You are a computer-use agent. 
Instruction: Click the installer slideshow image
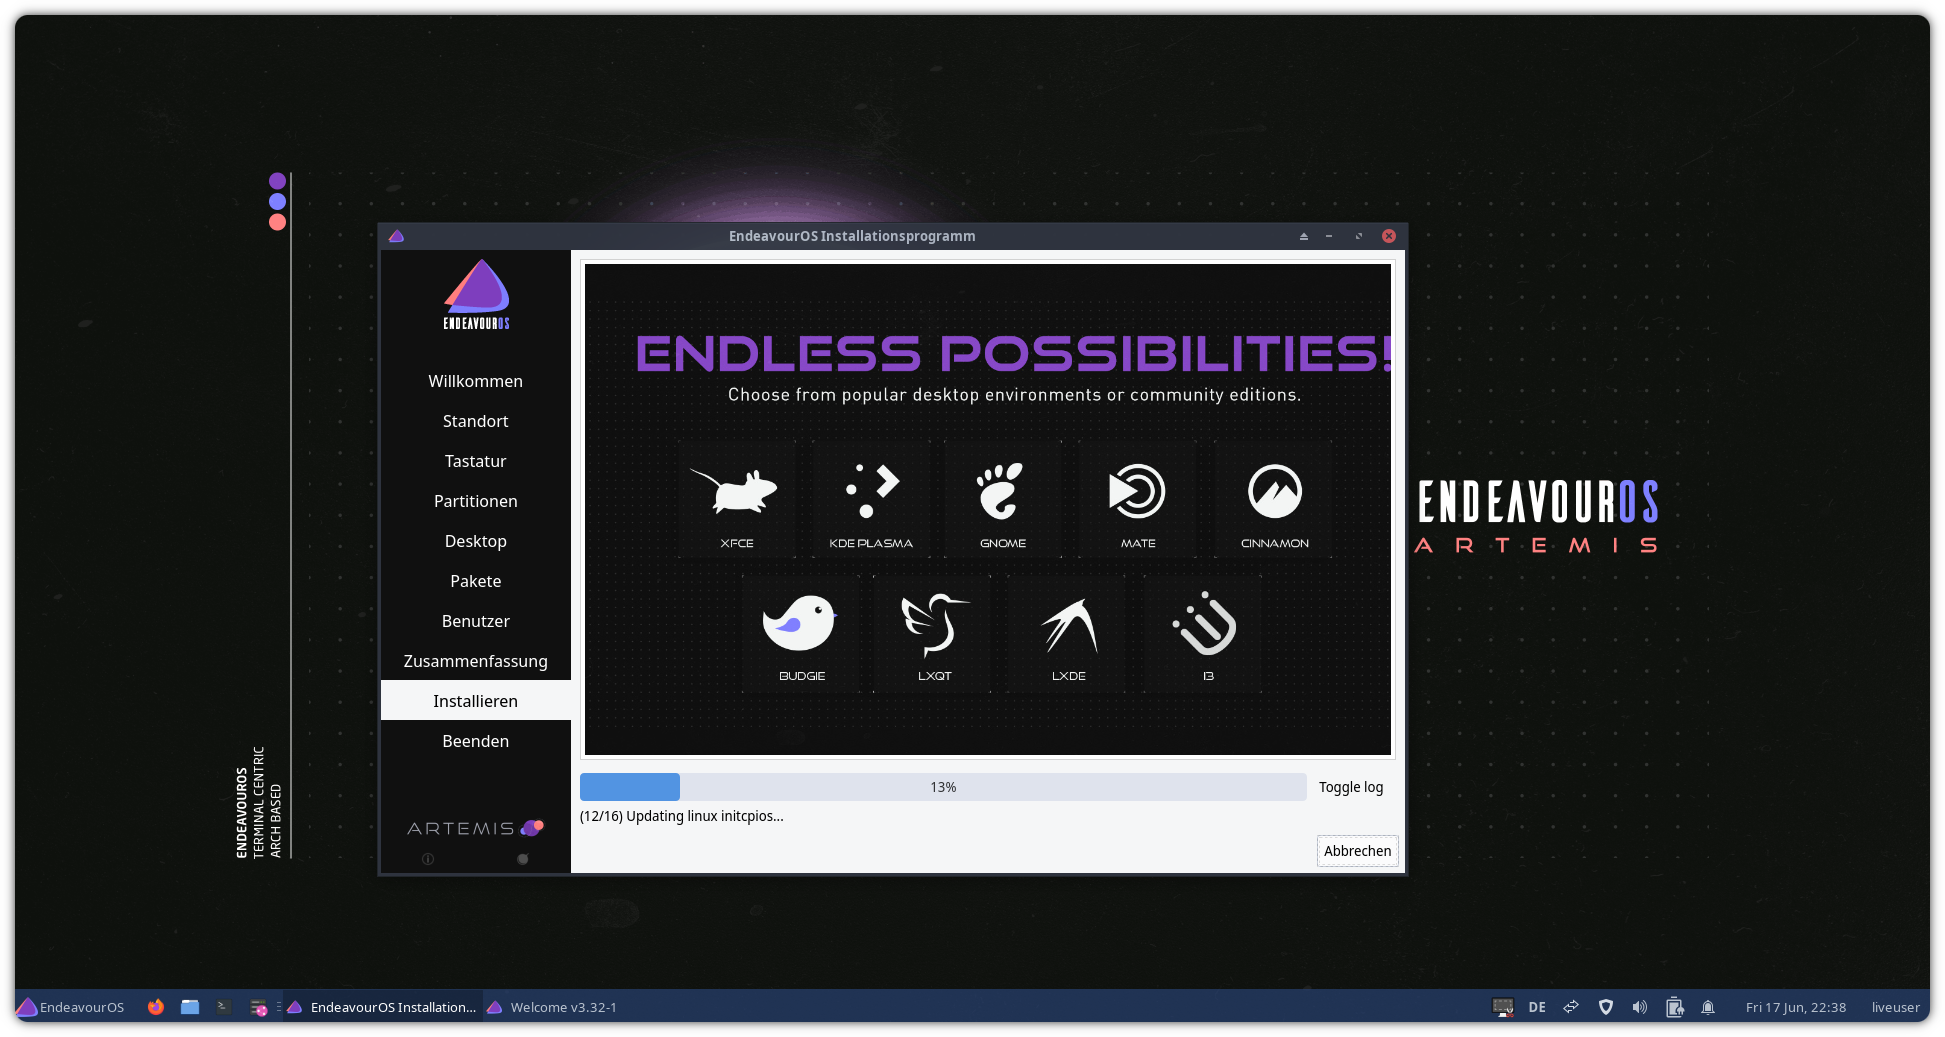[x=988, y=509]
